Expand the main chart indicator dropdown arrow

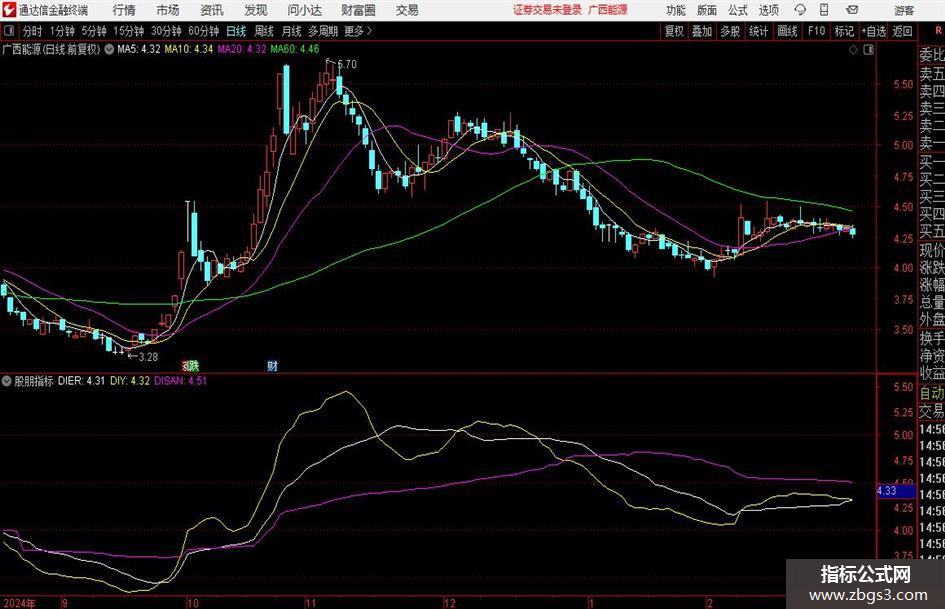[x=109, y=49]
